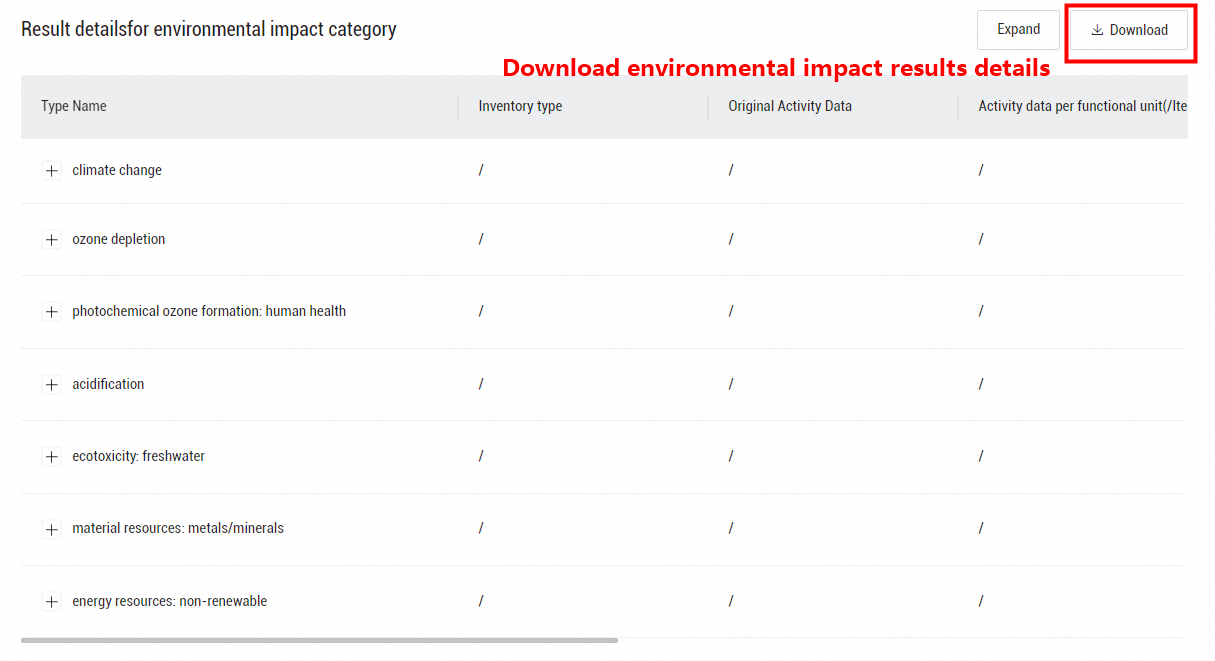Image resolution: width=1215 pixels, height=661 pixels.
Task: Click the Inventory type column header
Action: tap(520, 106)
